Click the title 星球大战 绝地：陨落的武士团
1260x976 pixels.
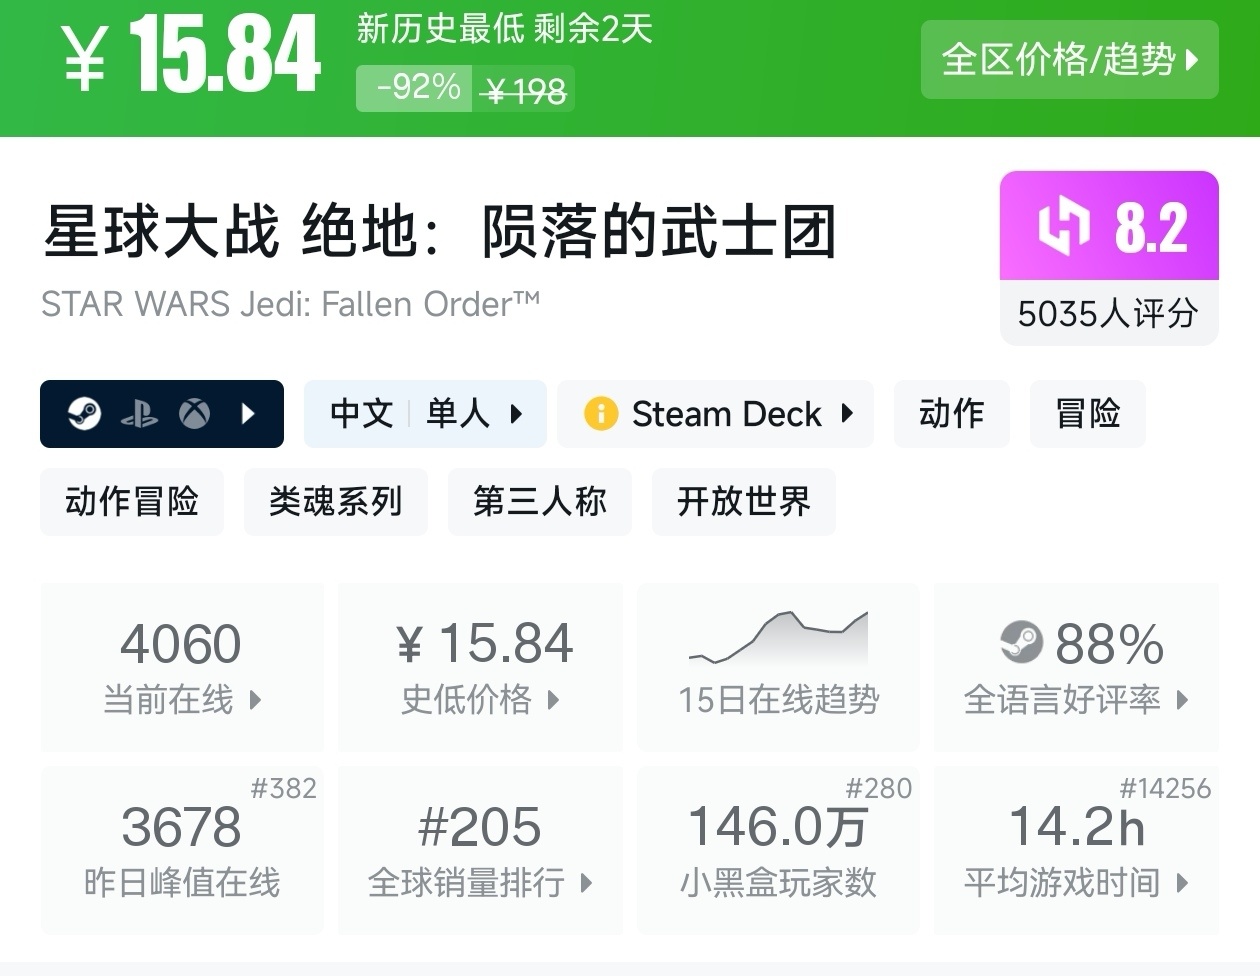click(439, 232)
